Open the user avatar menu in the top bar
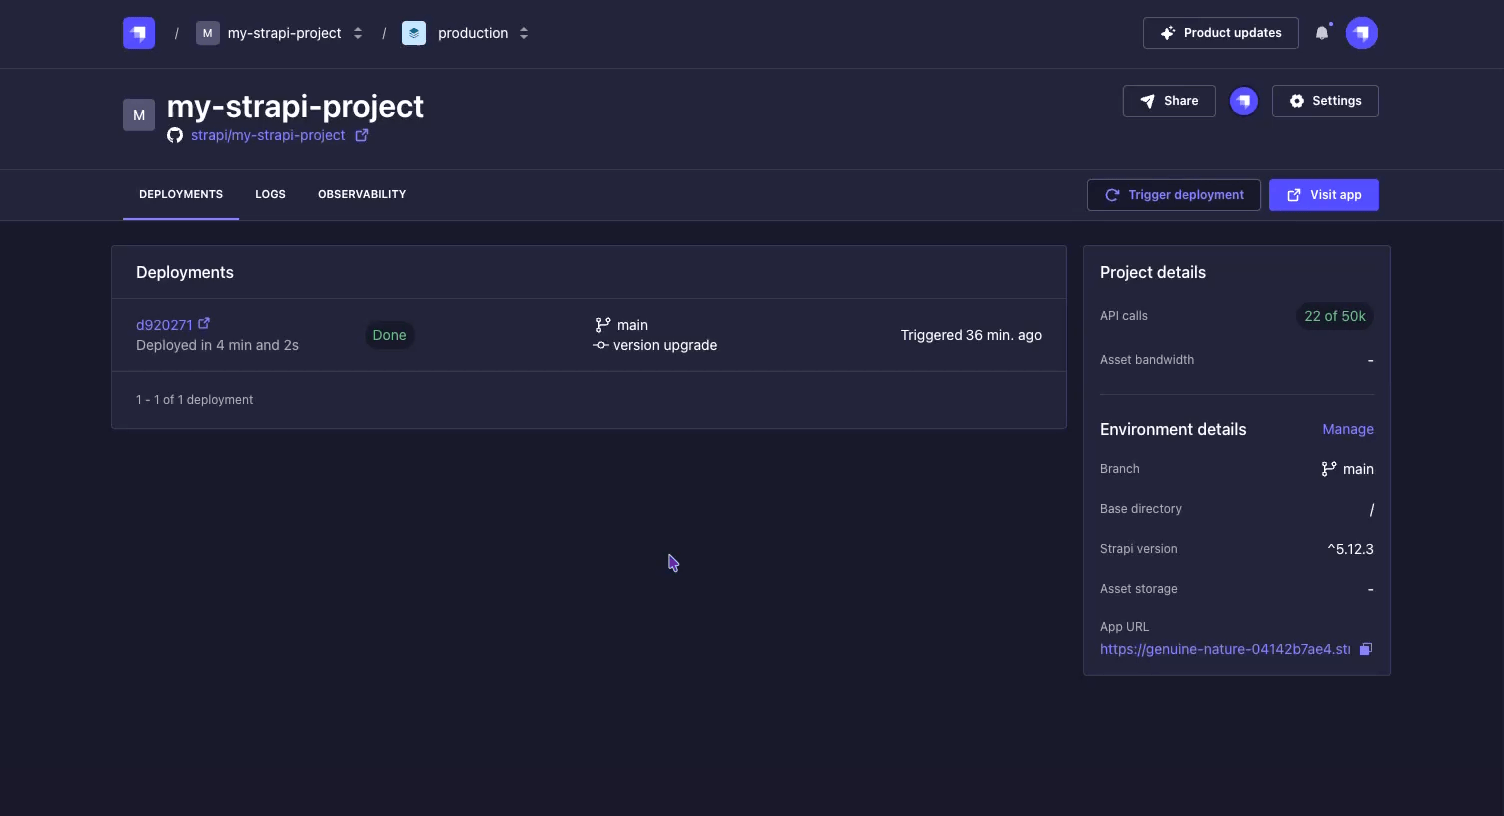 coord(1362,33)
